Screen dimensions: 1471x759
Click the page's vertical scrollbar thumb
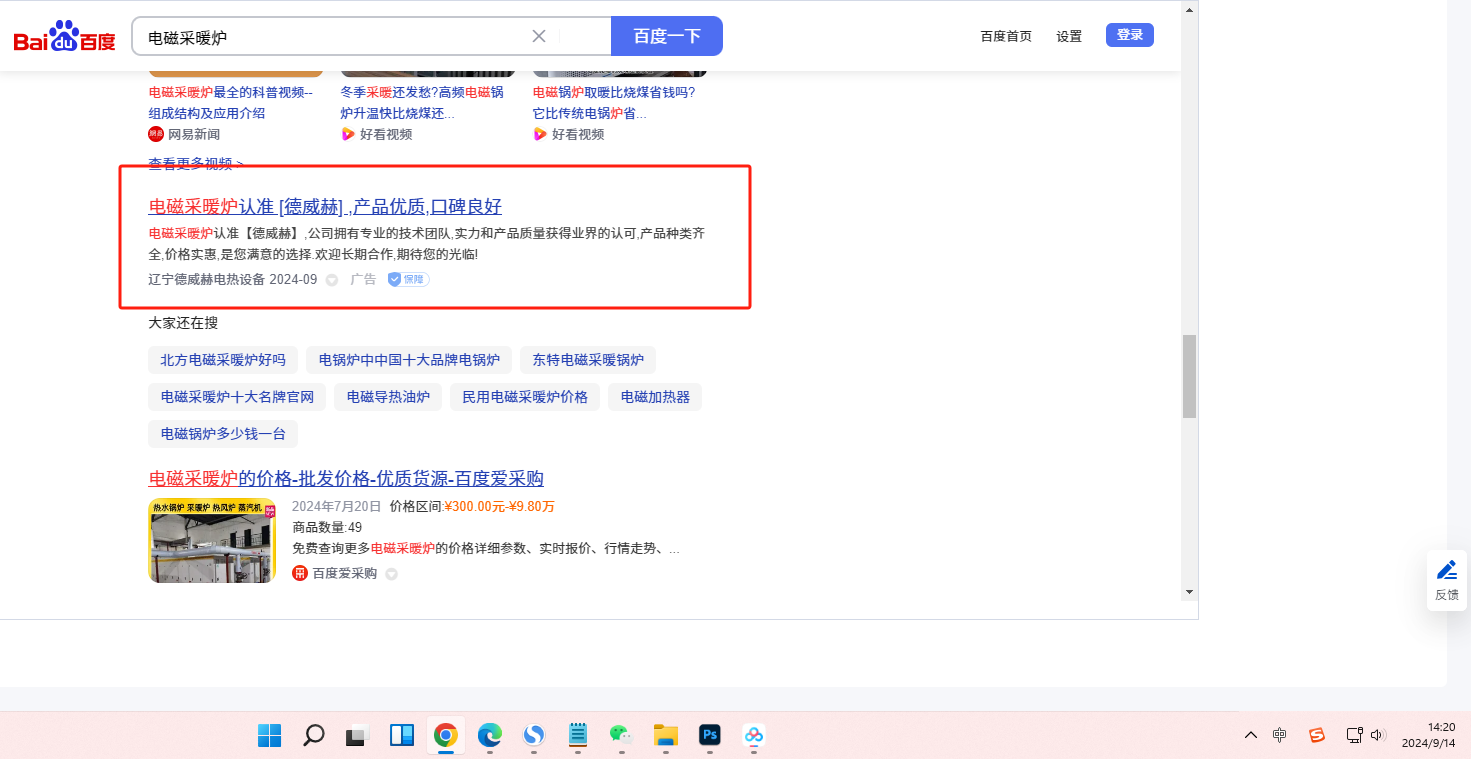1189,376
